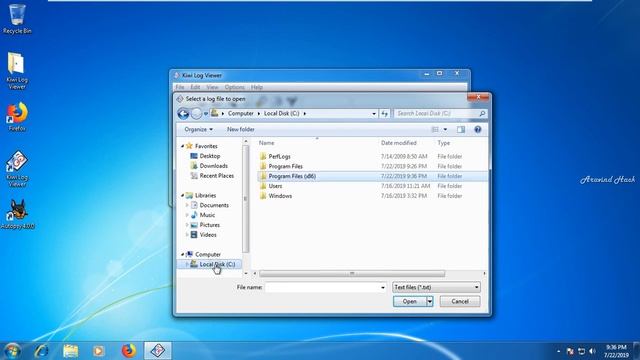Select the Autopsy desktop shortcut

click(18, 214)
